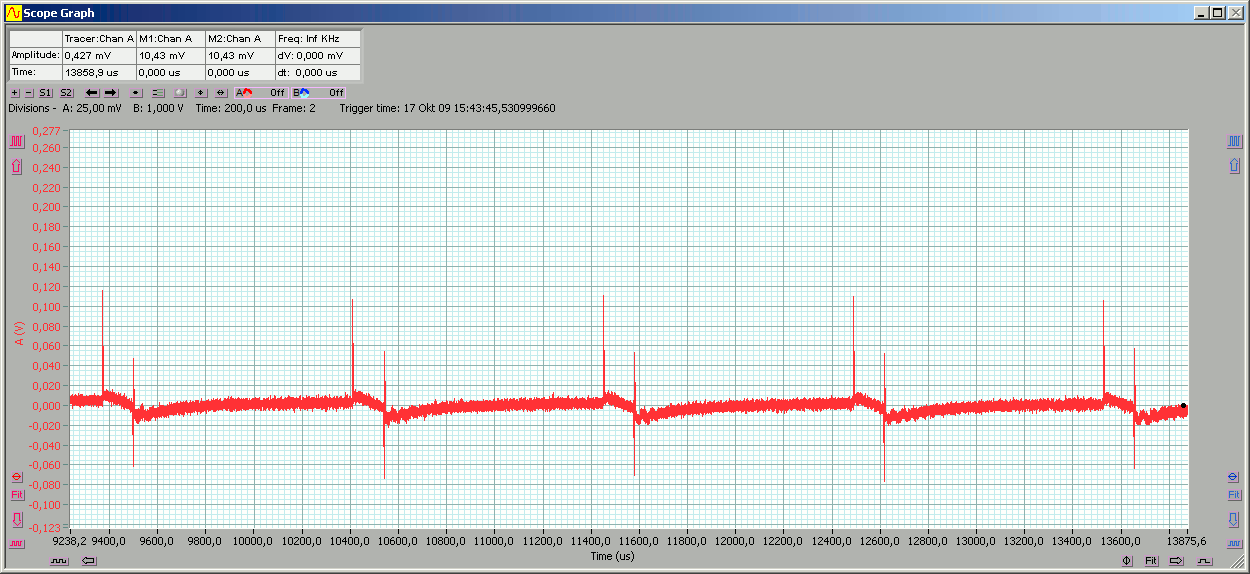The image size is (1250, 574).
Task: Toggle channel A measurement Off selector
Action: click(x=261, y=93)
